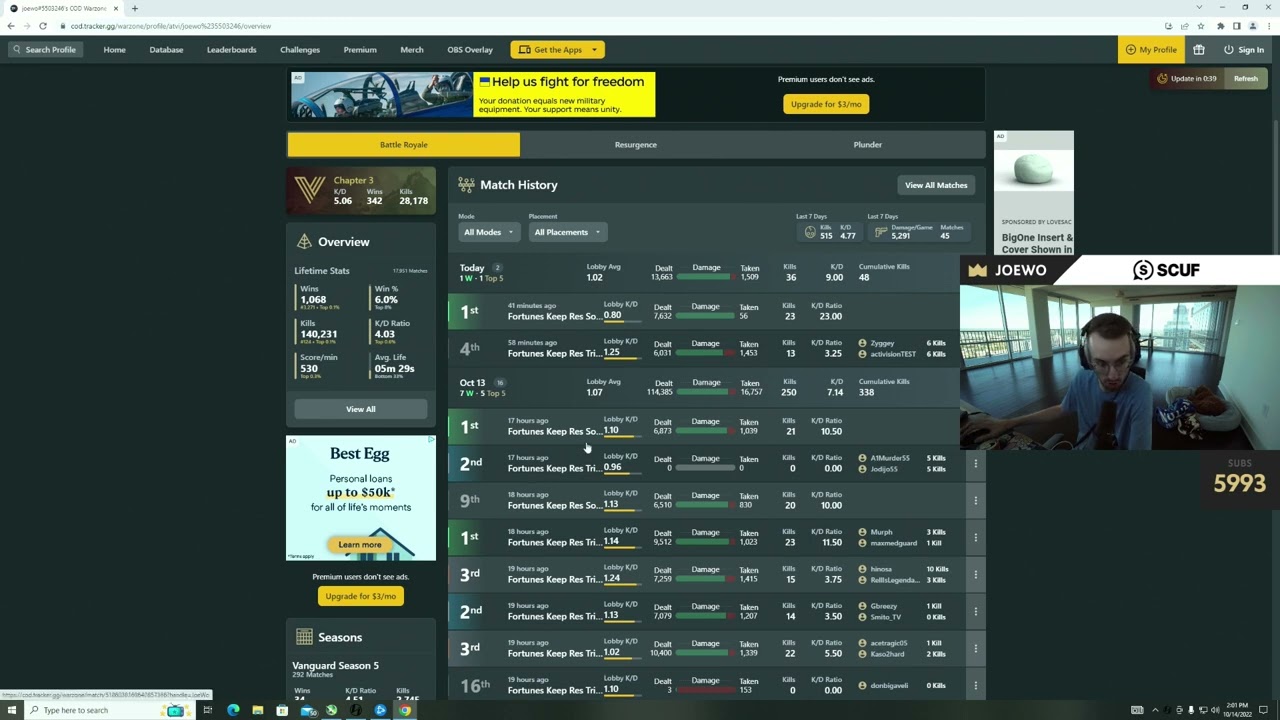Select the Chapter 3 season card
This screenshot has width=1280, height=720.
(361, 192)
